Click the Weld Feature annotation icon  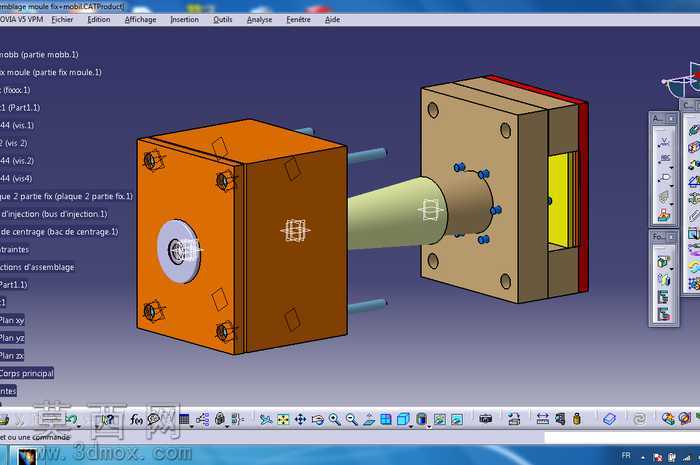pyautogui.click(x=664, y=141)
